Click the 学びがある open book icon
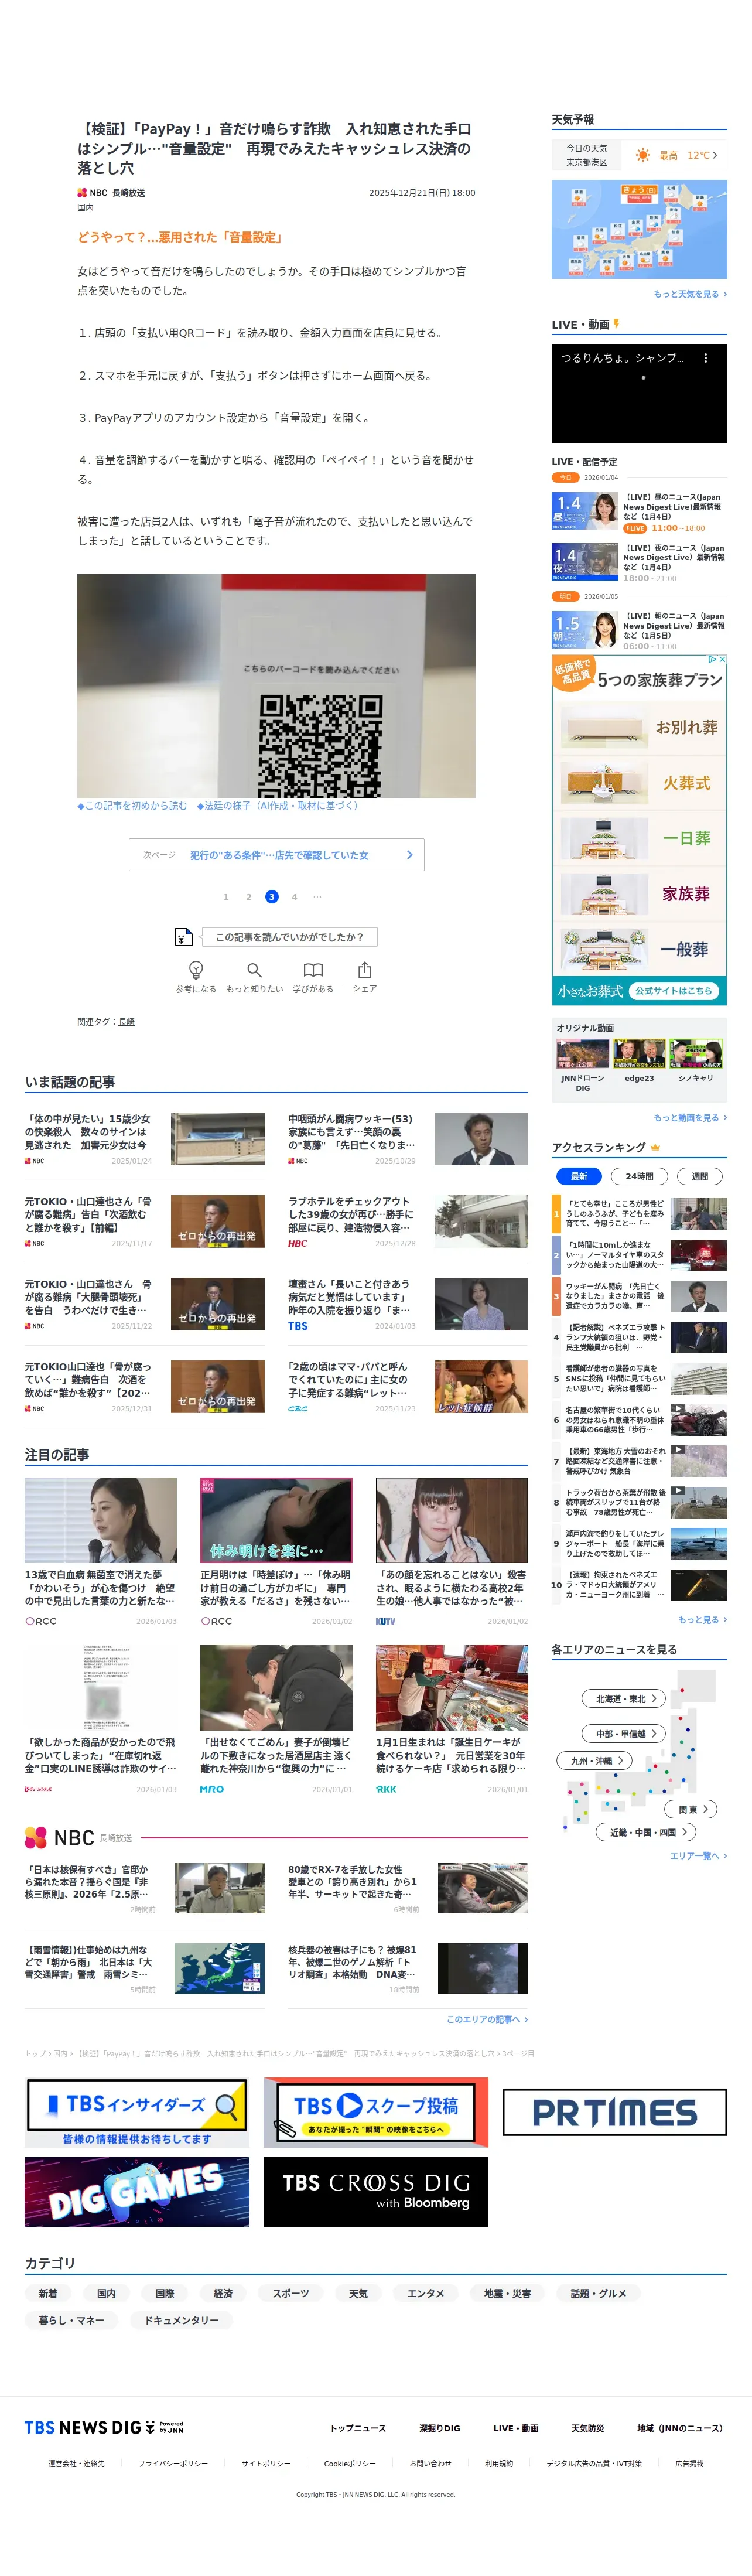 tap(313, 969)
